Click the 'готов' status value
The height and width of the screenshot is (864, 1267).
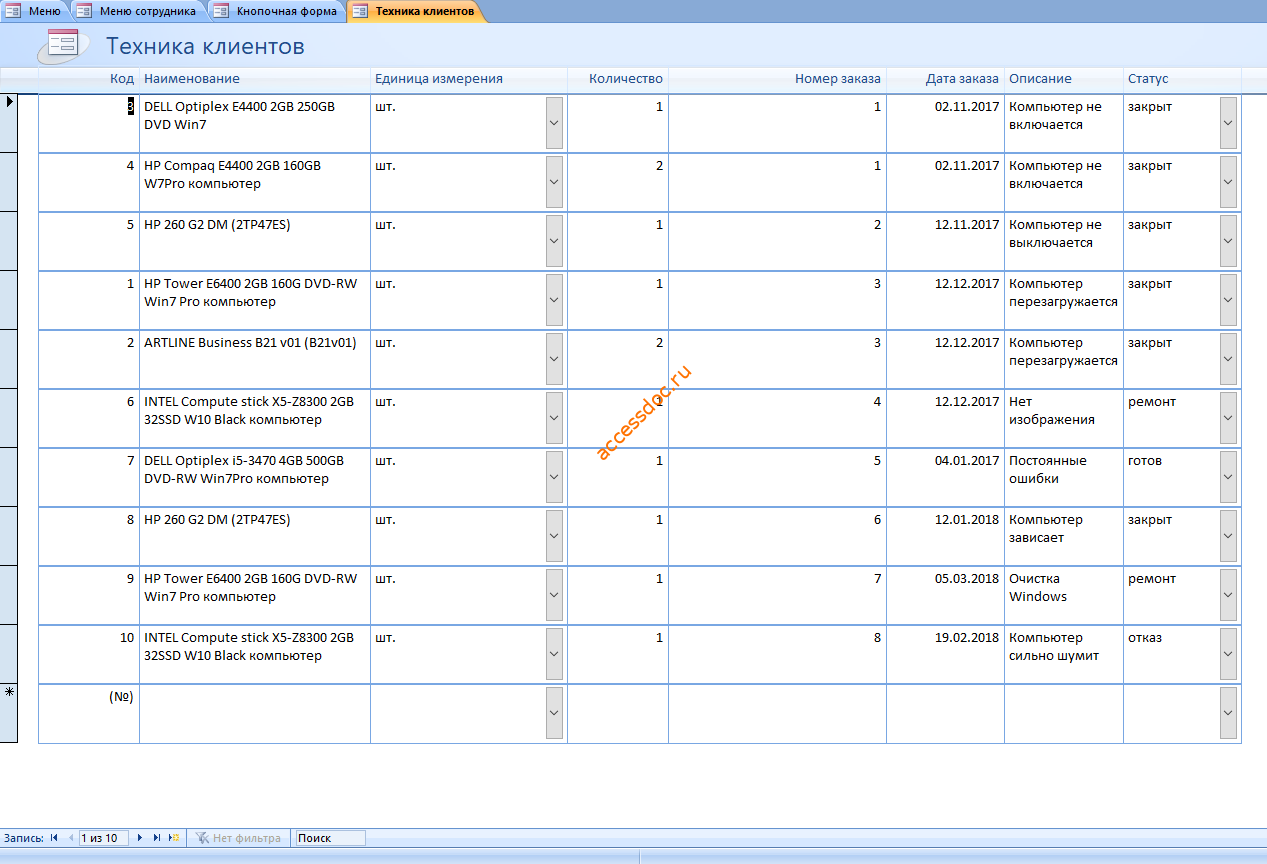1144,461
